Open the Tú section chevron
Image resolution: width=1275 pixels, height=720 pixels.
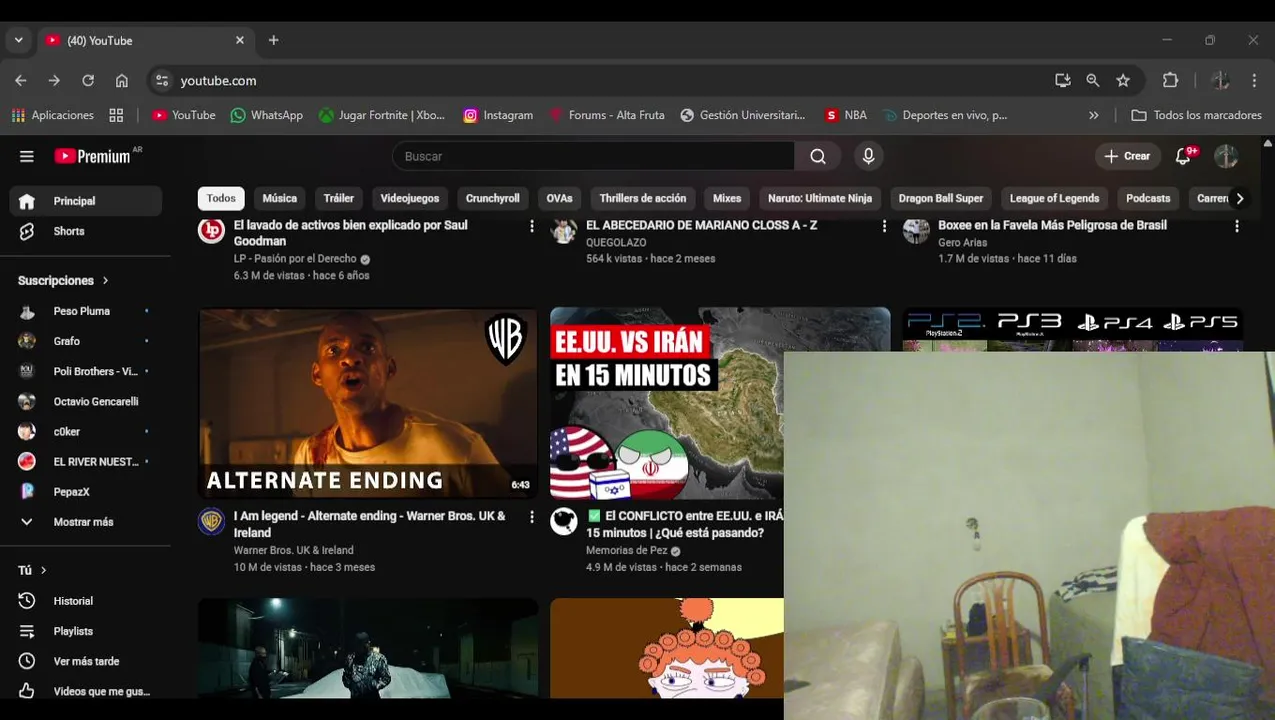tap(43, 570)
